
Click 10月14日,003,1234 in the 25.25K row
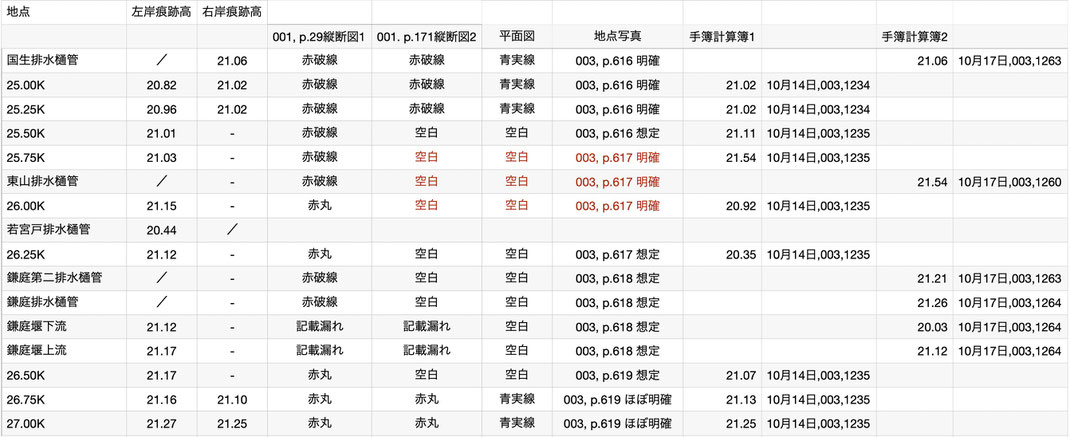[818, 109]
